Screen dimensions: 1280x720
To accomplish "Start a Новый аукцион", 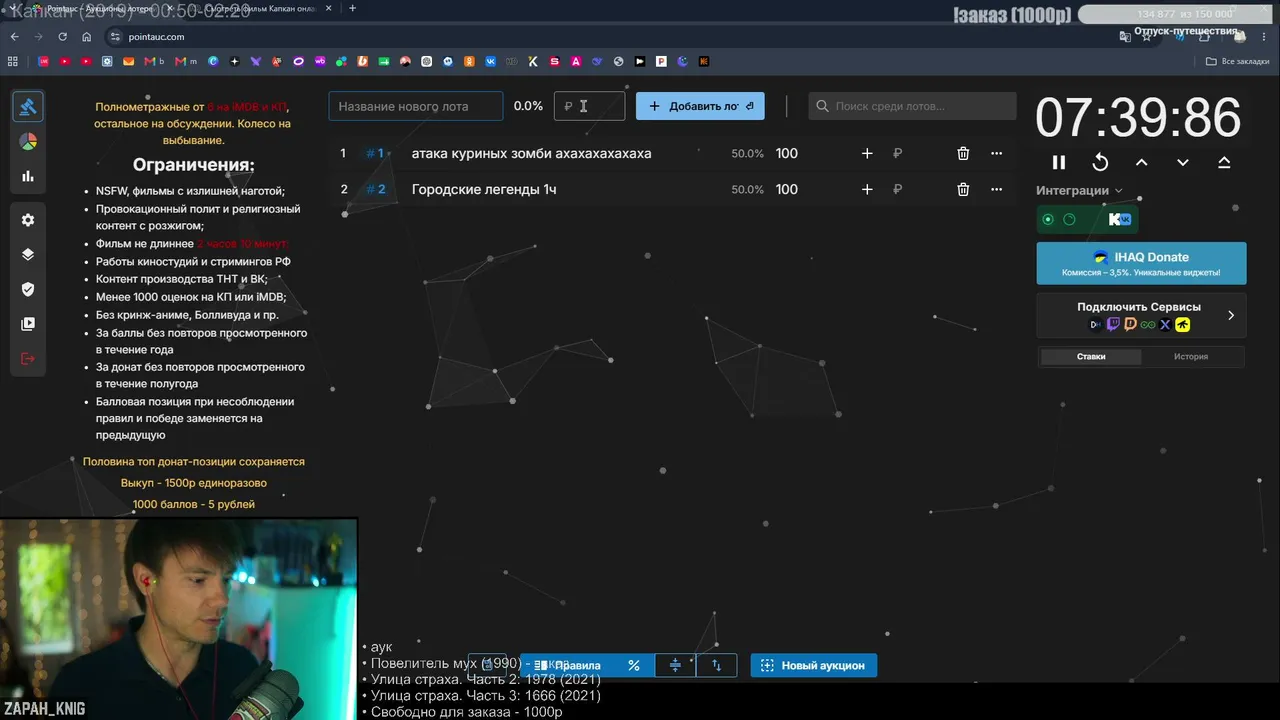I will pyautogui.click(x=814, y=665).
